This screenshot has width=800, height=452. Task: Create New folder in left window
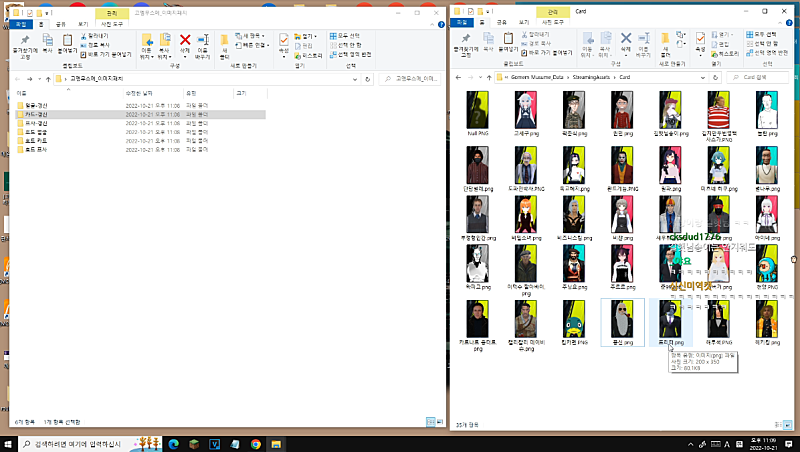click(x=224, y=46)
